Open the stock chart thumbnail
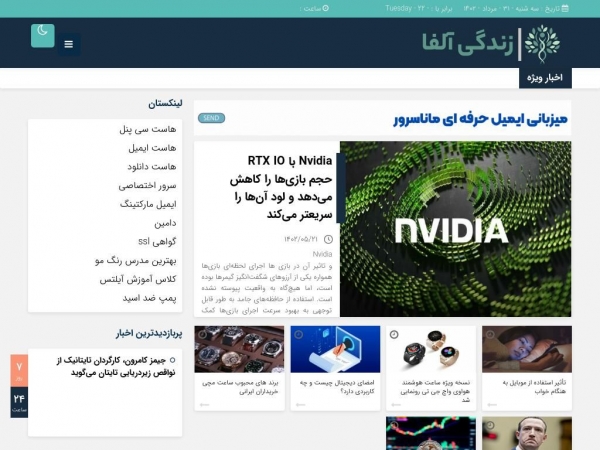This screenshot has width=600, height=450. tap(431, 433)
